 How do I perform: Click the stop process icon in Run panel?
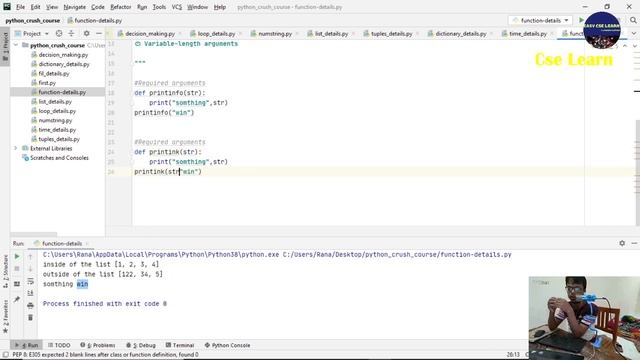pos(17,269)
